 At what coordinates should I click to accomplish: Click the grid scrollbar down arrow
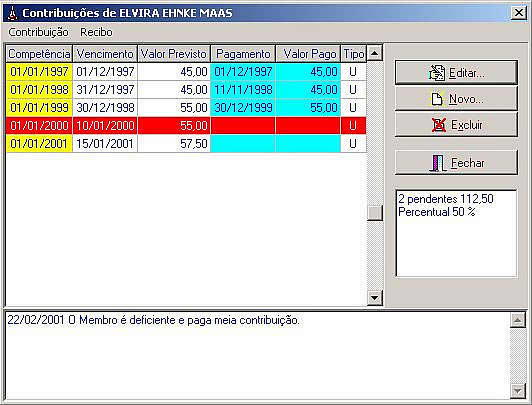(x=375, y=298)
